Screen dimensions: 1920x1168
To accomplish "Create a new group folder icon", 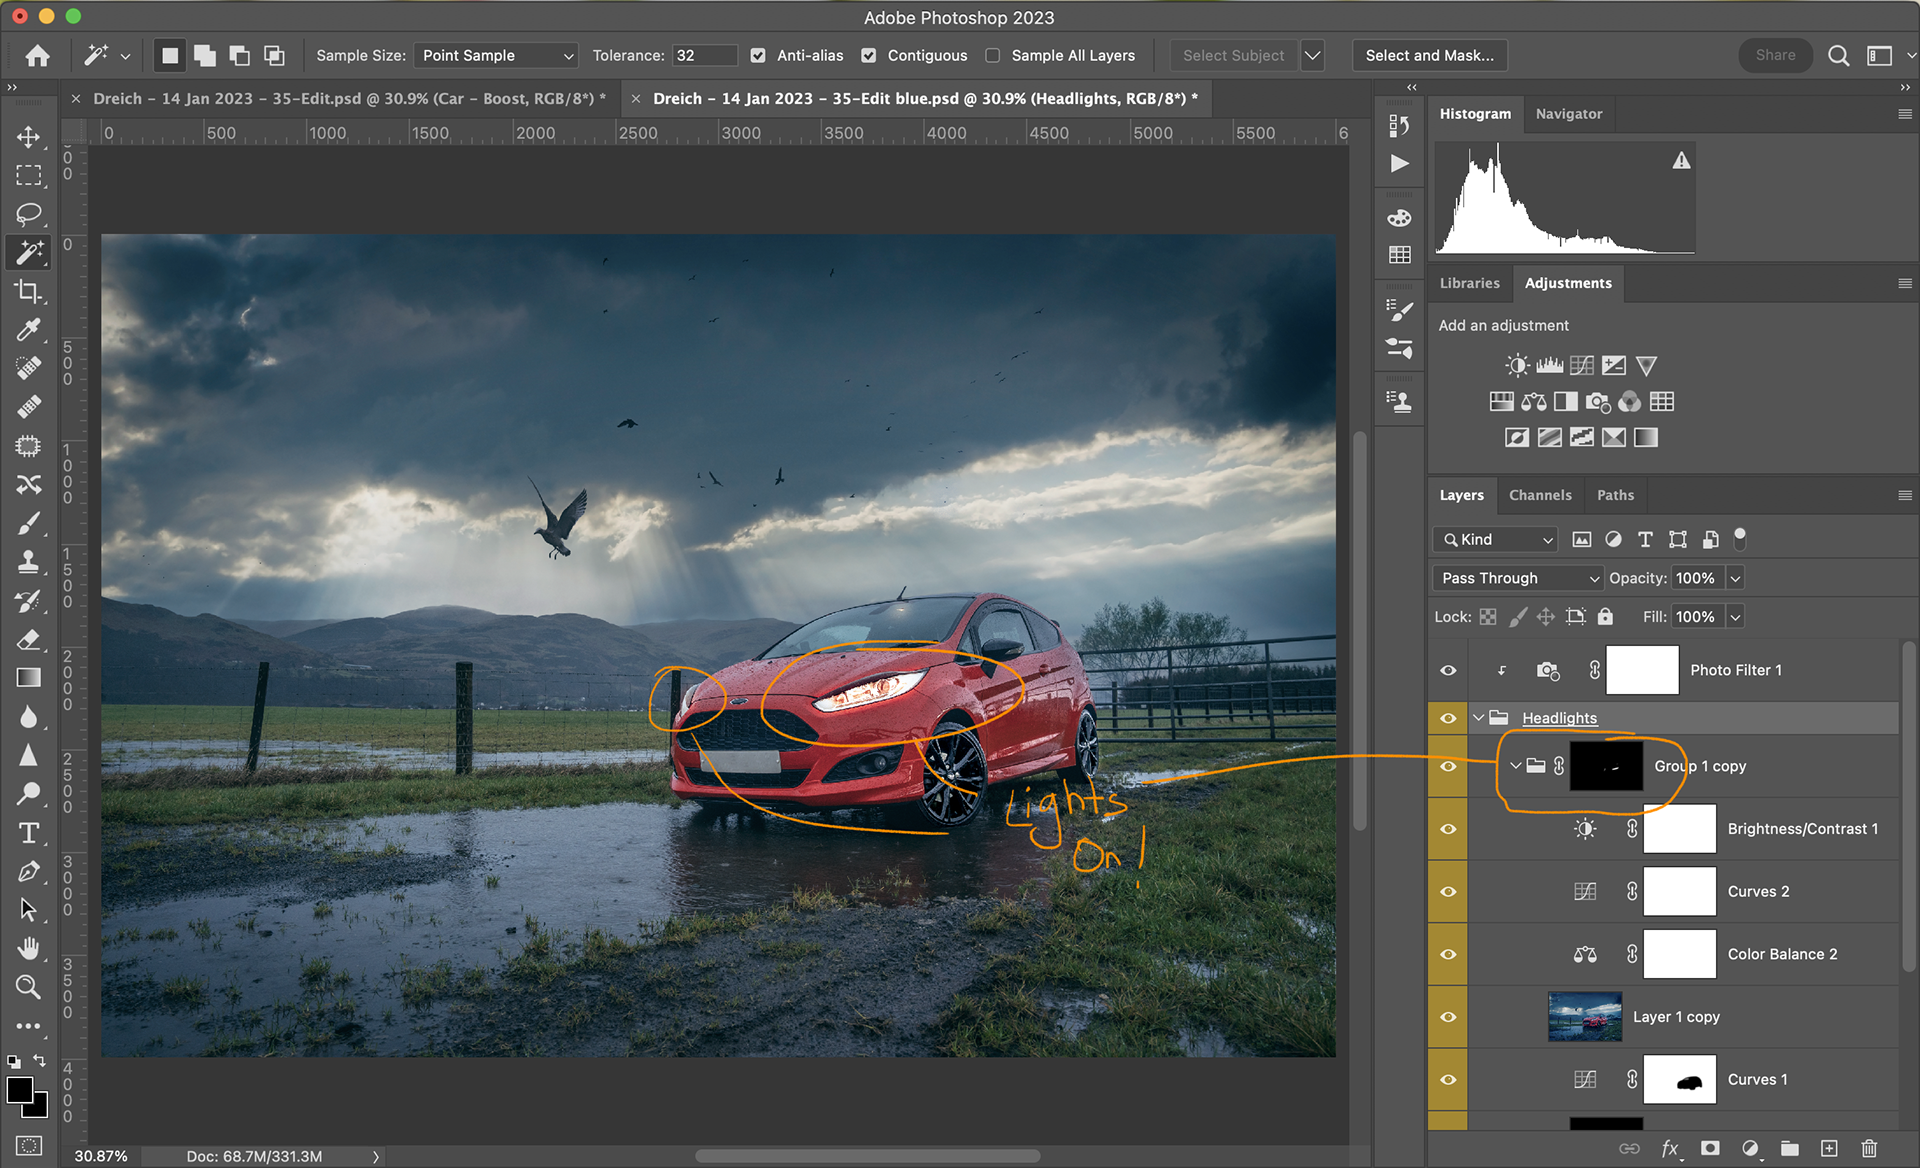I will tap(1789, 1149).
